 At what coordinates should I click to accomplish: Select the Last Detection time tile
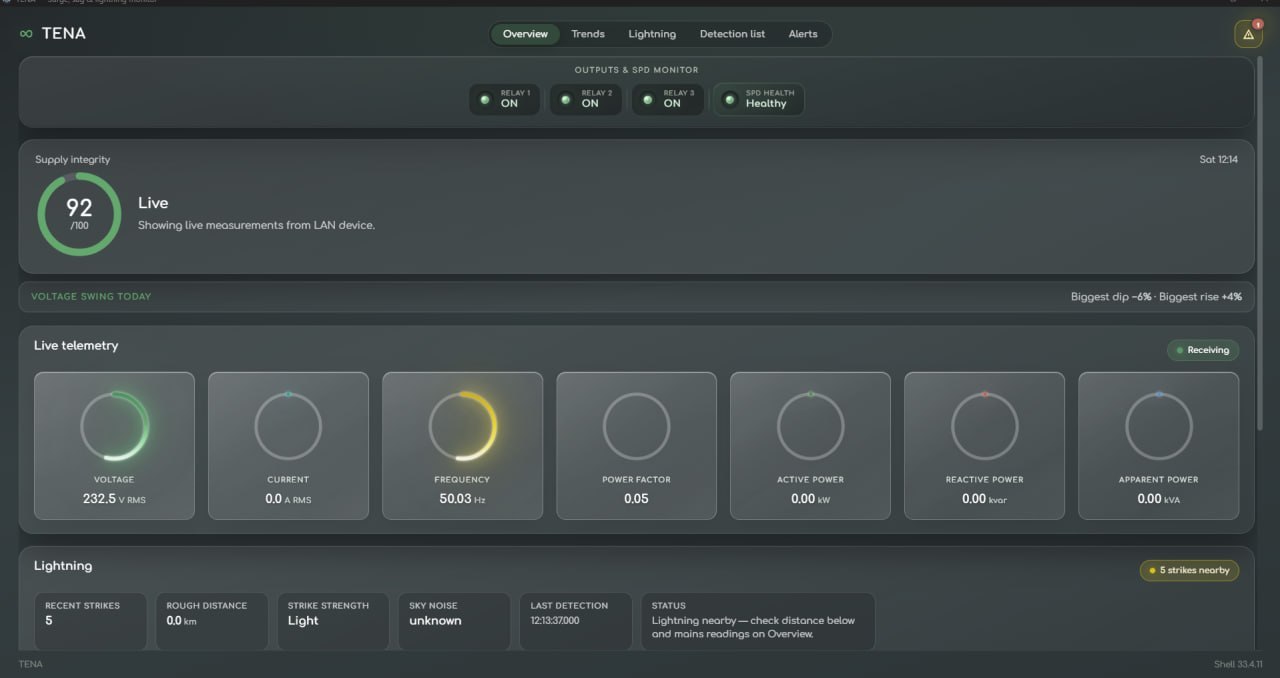pyautogui.click(x=575, y=621)
